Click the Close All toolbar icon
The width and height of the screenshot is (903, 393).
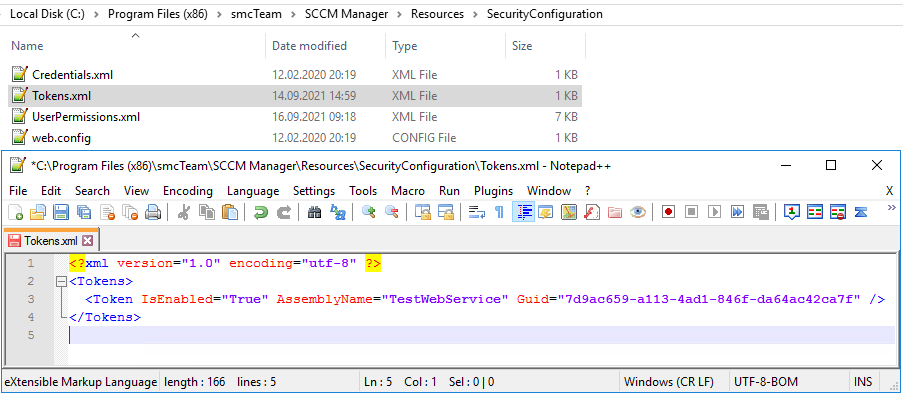(130, 212)
